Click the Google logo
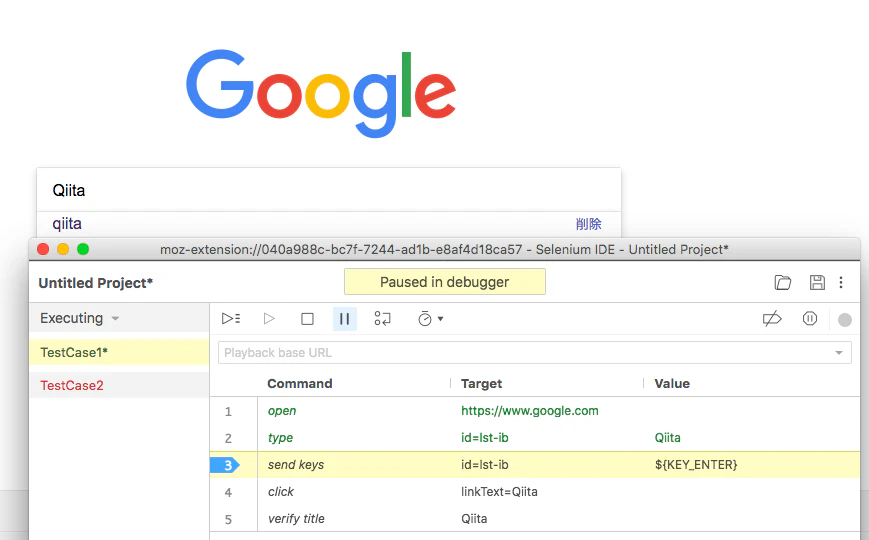The image size is (869, 540). (x=321, y=92)
